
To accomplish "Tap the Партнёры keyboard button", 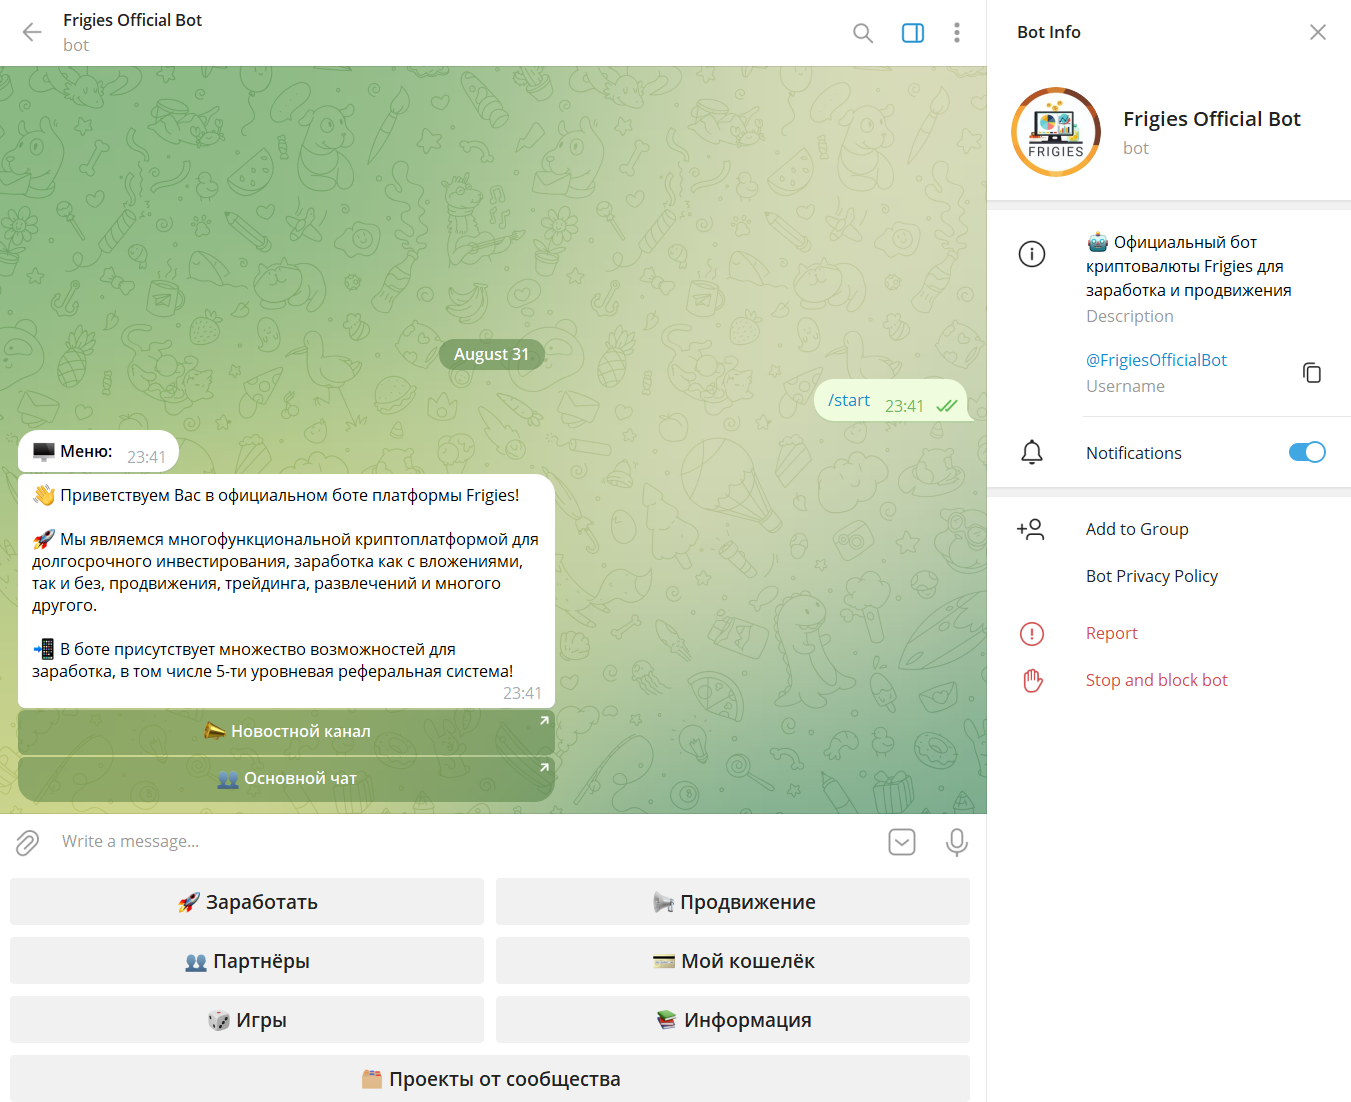I will [247, 961].
